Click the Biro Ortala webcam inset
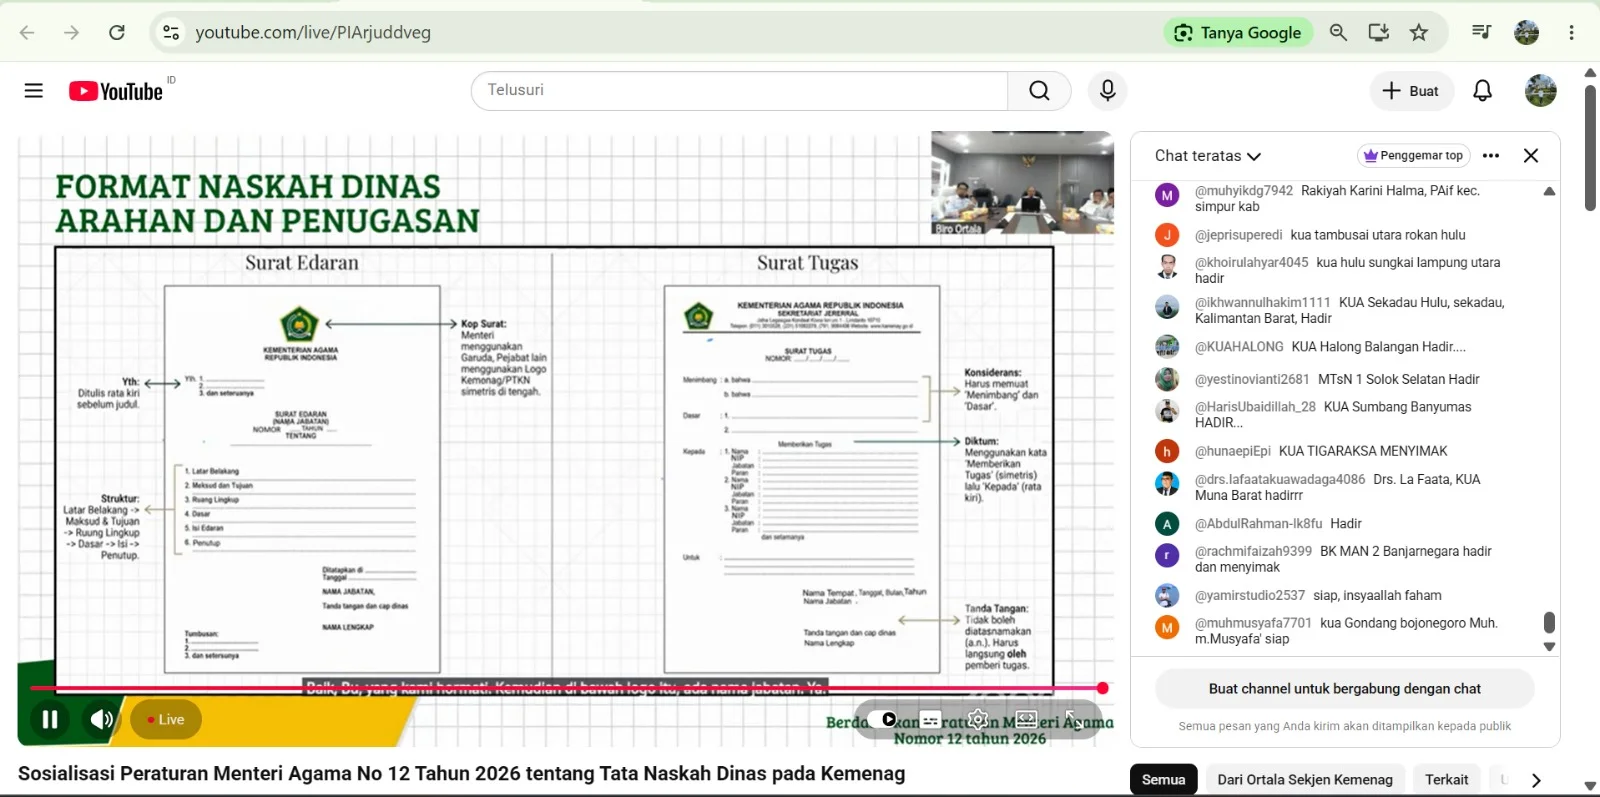This screenshot has width=1600, height=797. pyautogui.click(x=1022, y=183)
